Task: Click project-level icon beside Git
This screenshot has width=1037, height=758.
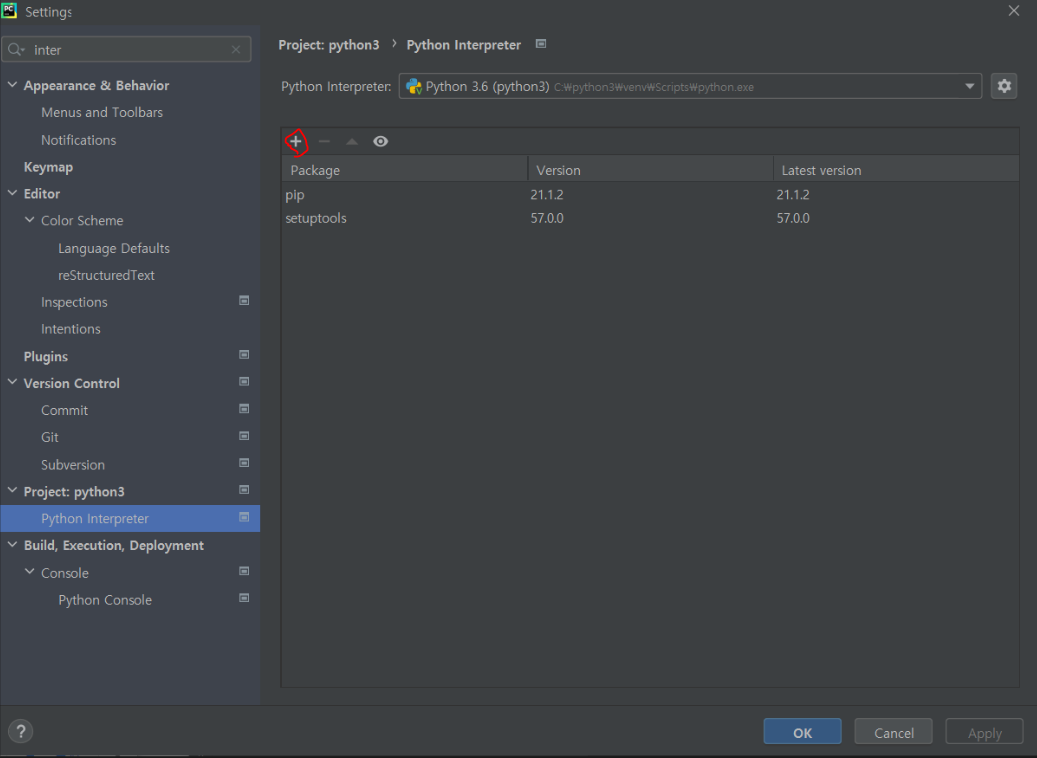Action: point(244,436)
